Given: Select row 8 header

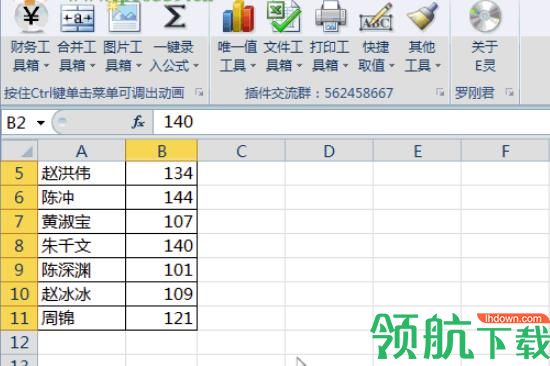Looking at the screenshot, I should point(19,246).
